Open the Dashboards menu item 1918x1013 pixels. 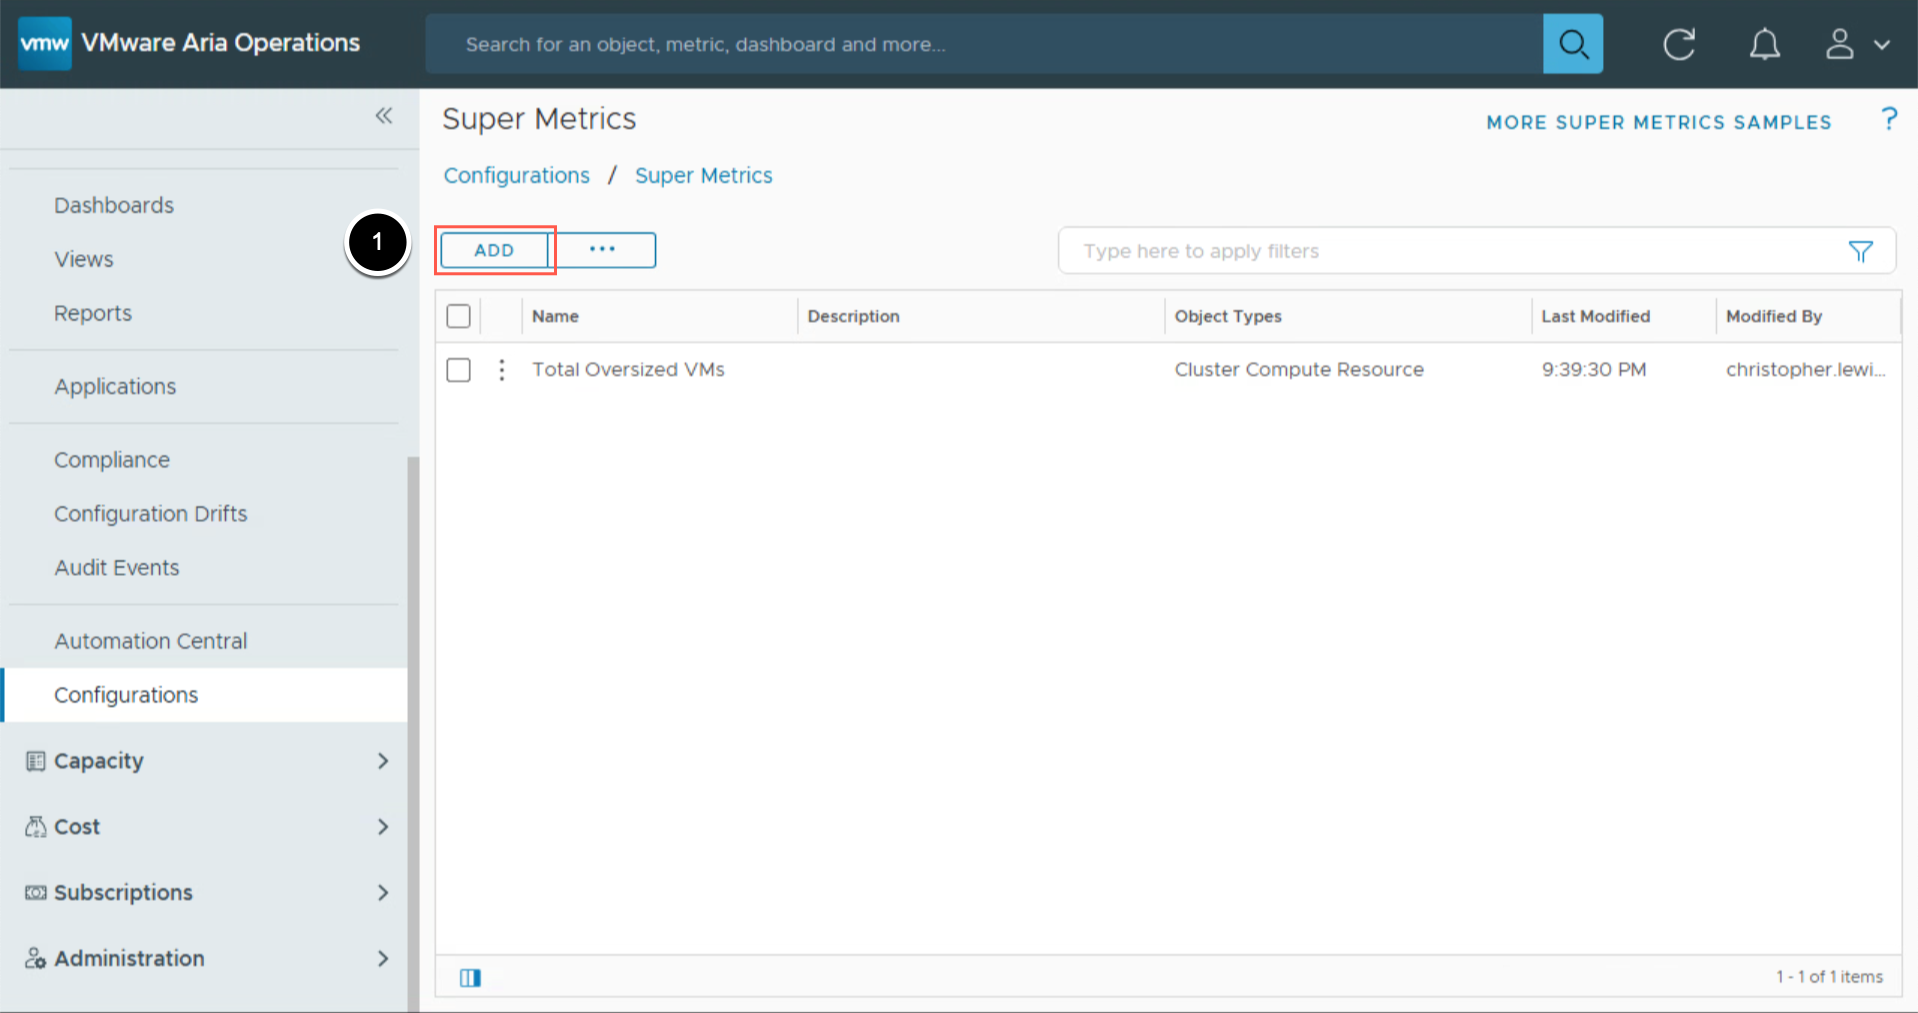(114, 205)
